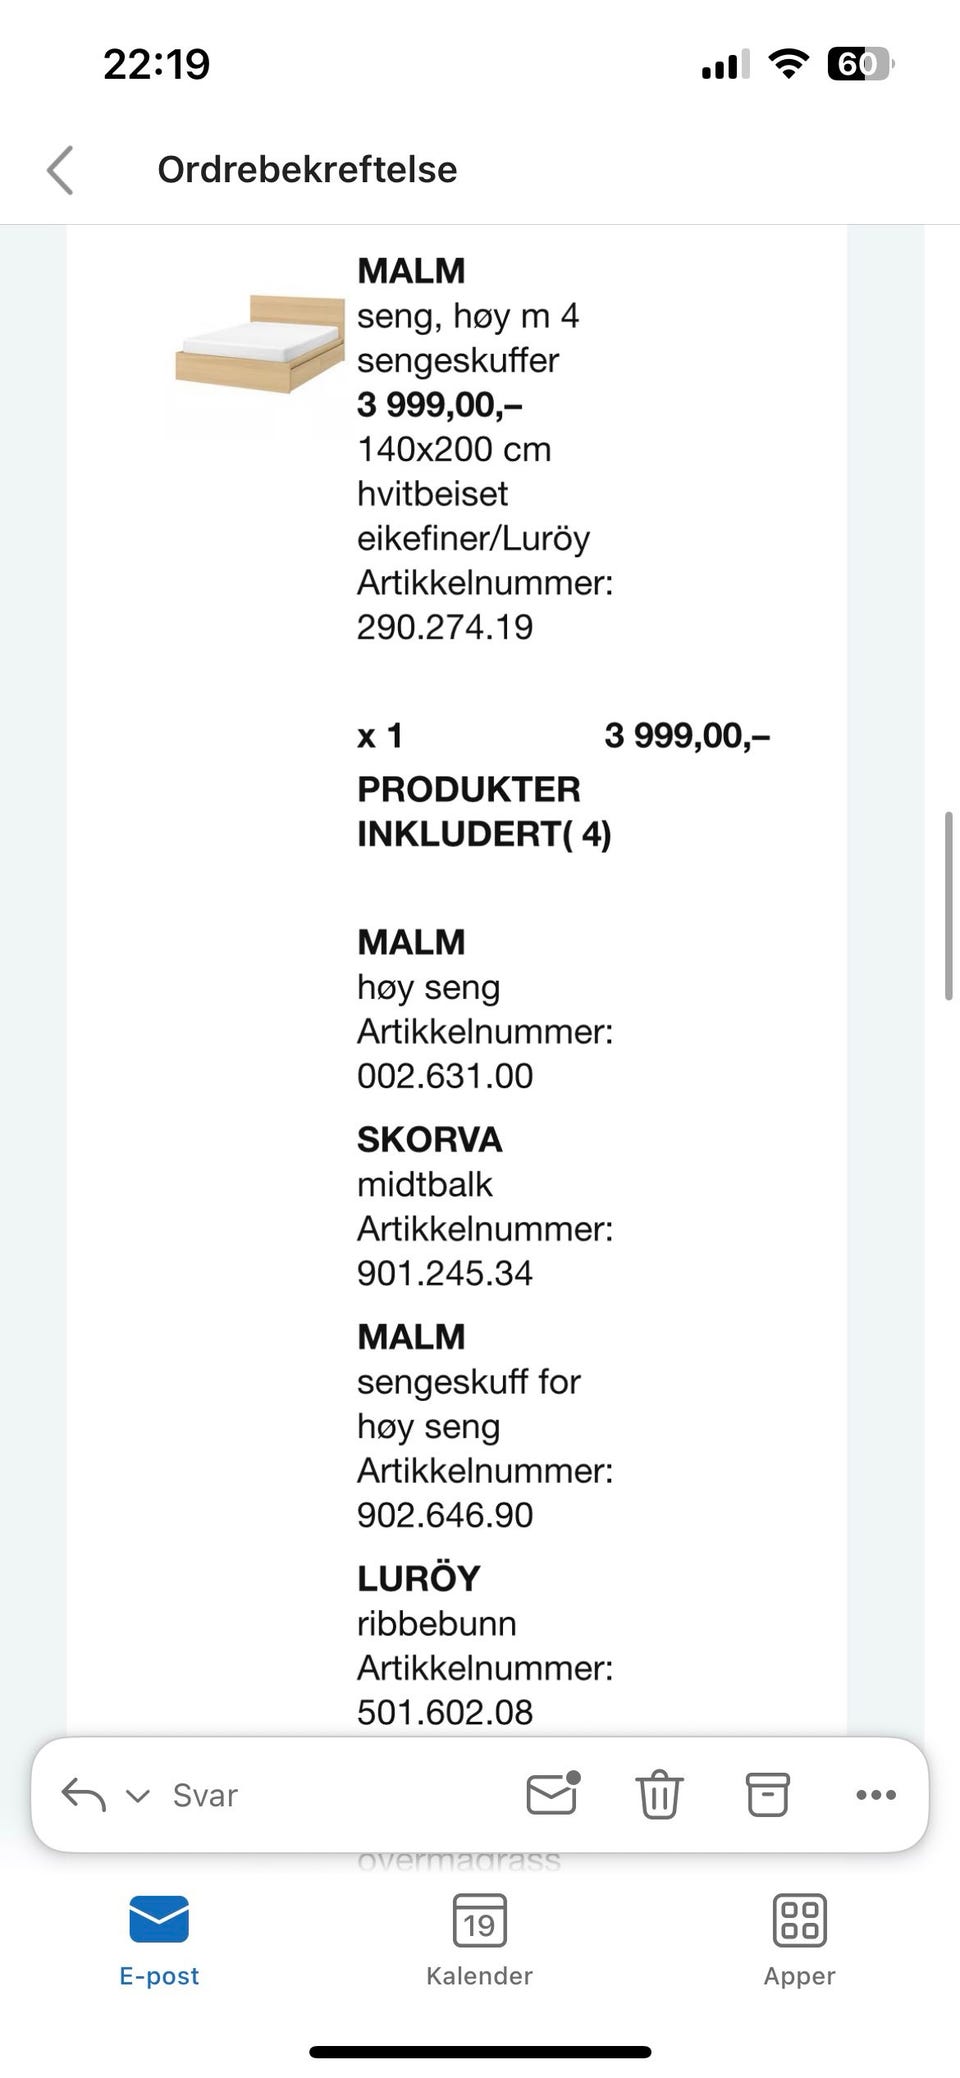Tap MALM høy seng article 002.631.00

tap(445, 1076)
